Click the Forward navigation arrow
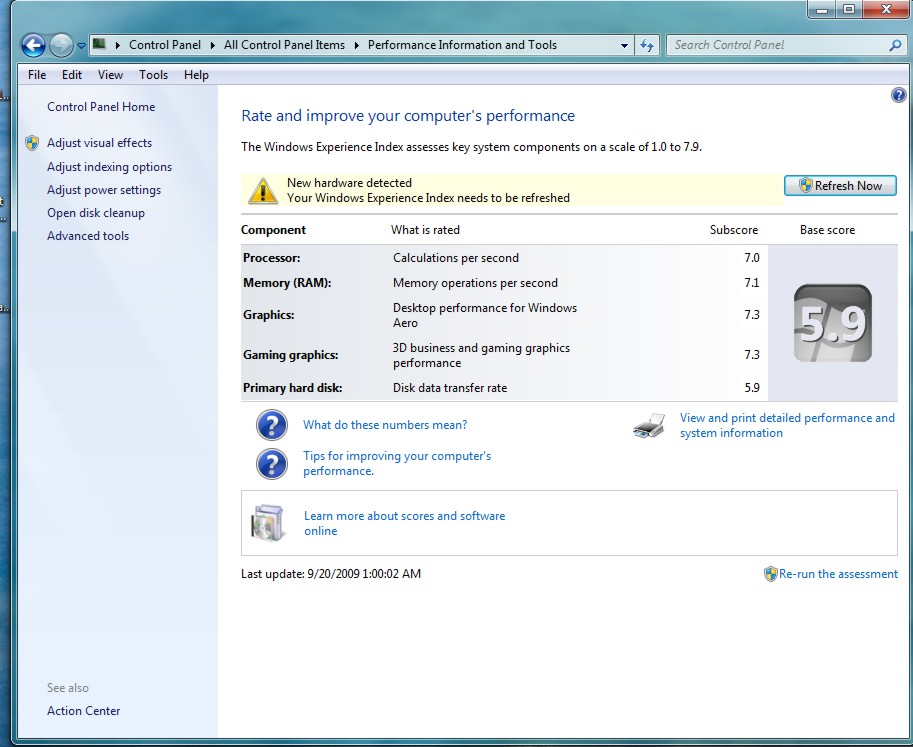This screenshot has height=747, width=913. coord(61,45)
